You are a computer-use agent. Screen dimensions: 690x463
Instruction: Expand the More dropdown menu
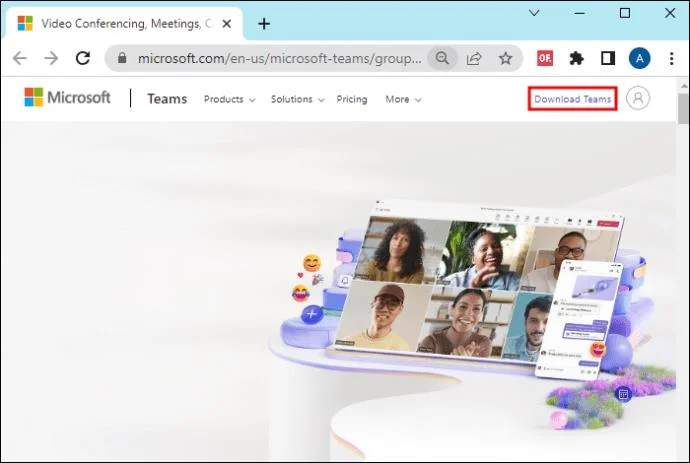pos(403,99)
